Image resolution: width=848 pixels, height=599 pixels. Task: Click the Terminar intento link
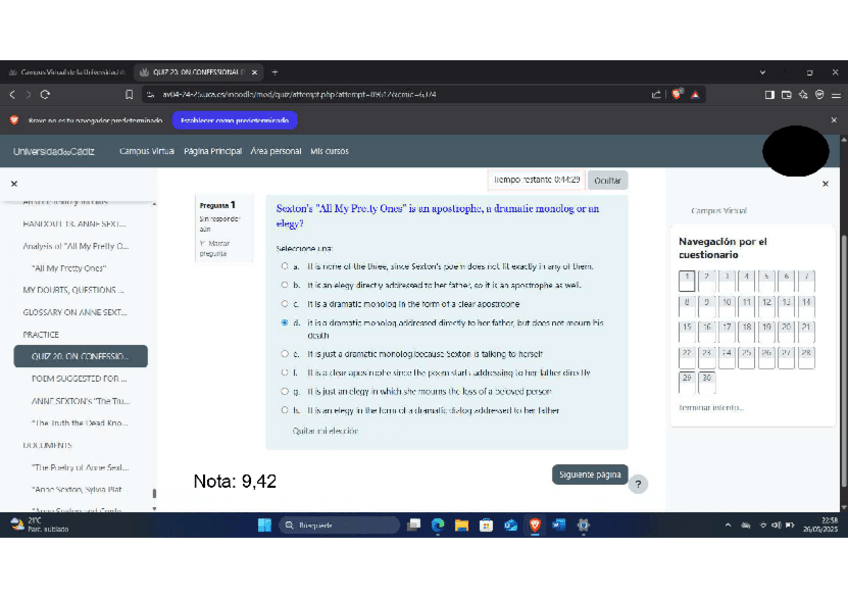pos(711,408)
